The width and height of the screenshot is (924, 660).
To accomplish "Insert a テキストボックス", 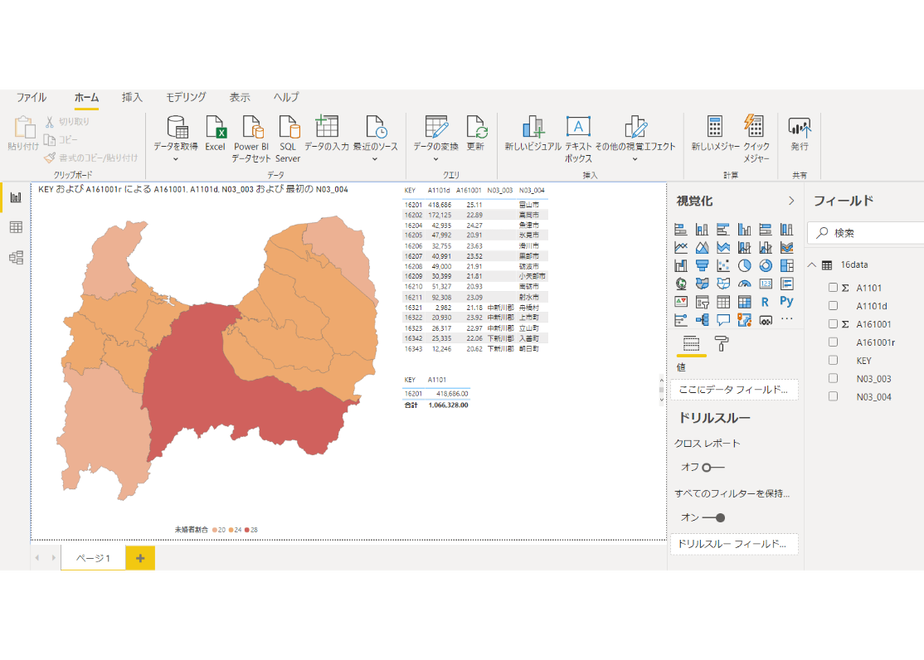I will click(x=578, y=139).
